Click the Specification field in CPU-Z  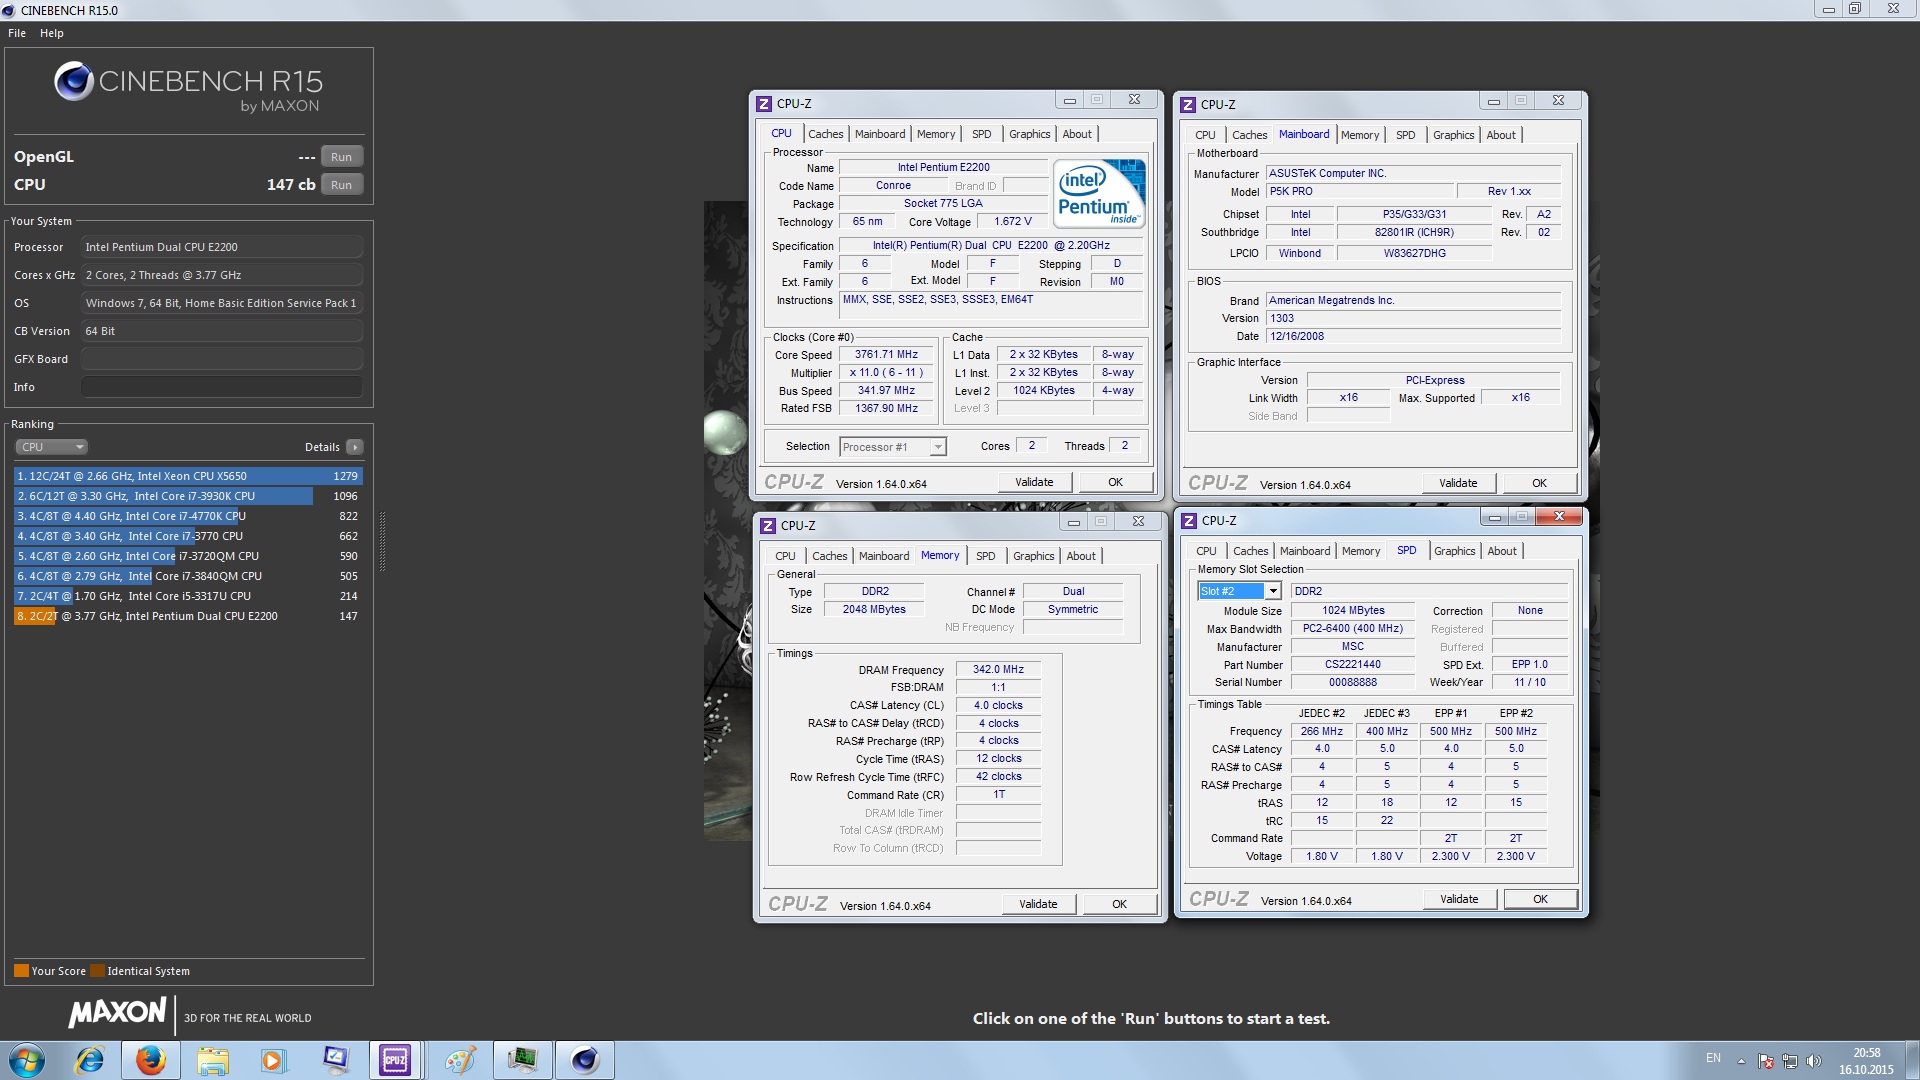coord(990,246)
